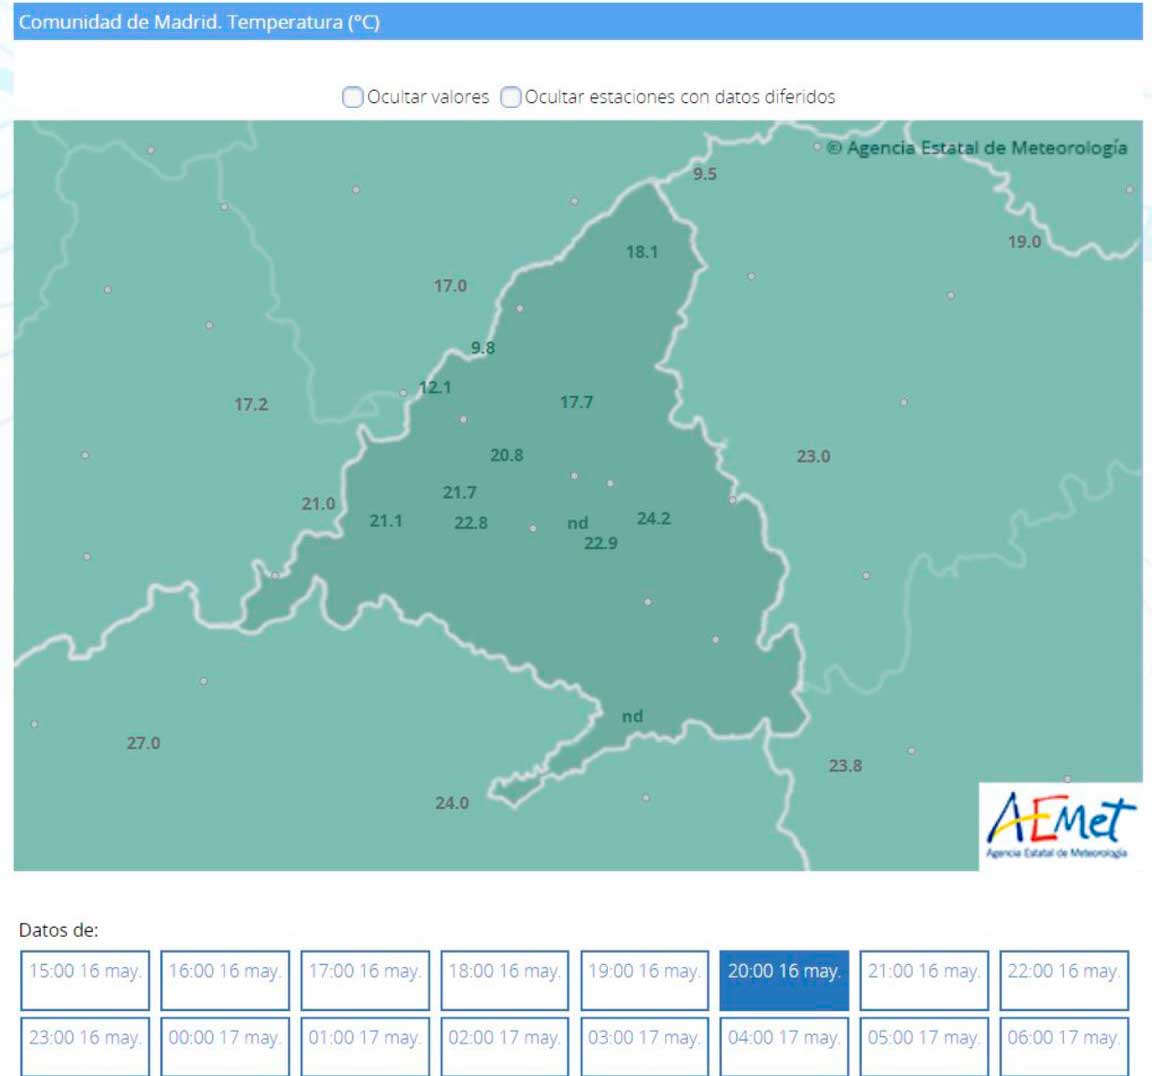Switch to 21:00 16 may. data
The height and width of the screenshot is (1076, 1152).
click(924, 971)
